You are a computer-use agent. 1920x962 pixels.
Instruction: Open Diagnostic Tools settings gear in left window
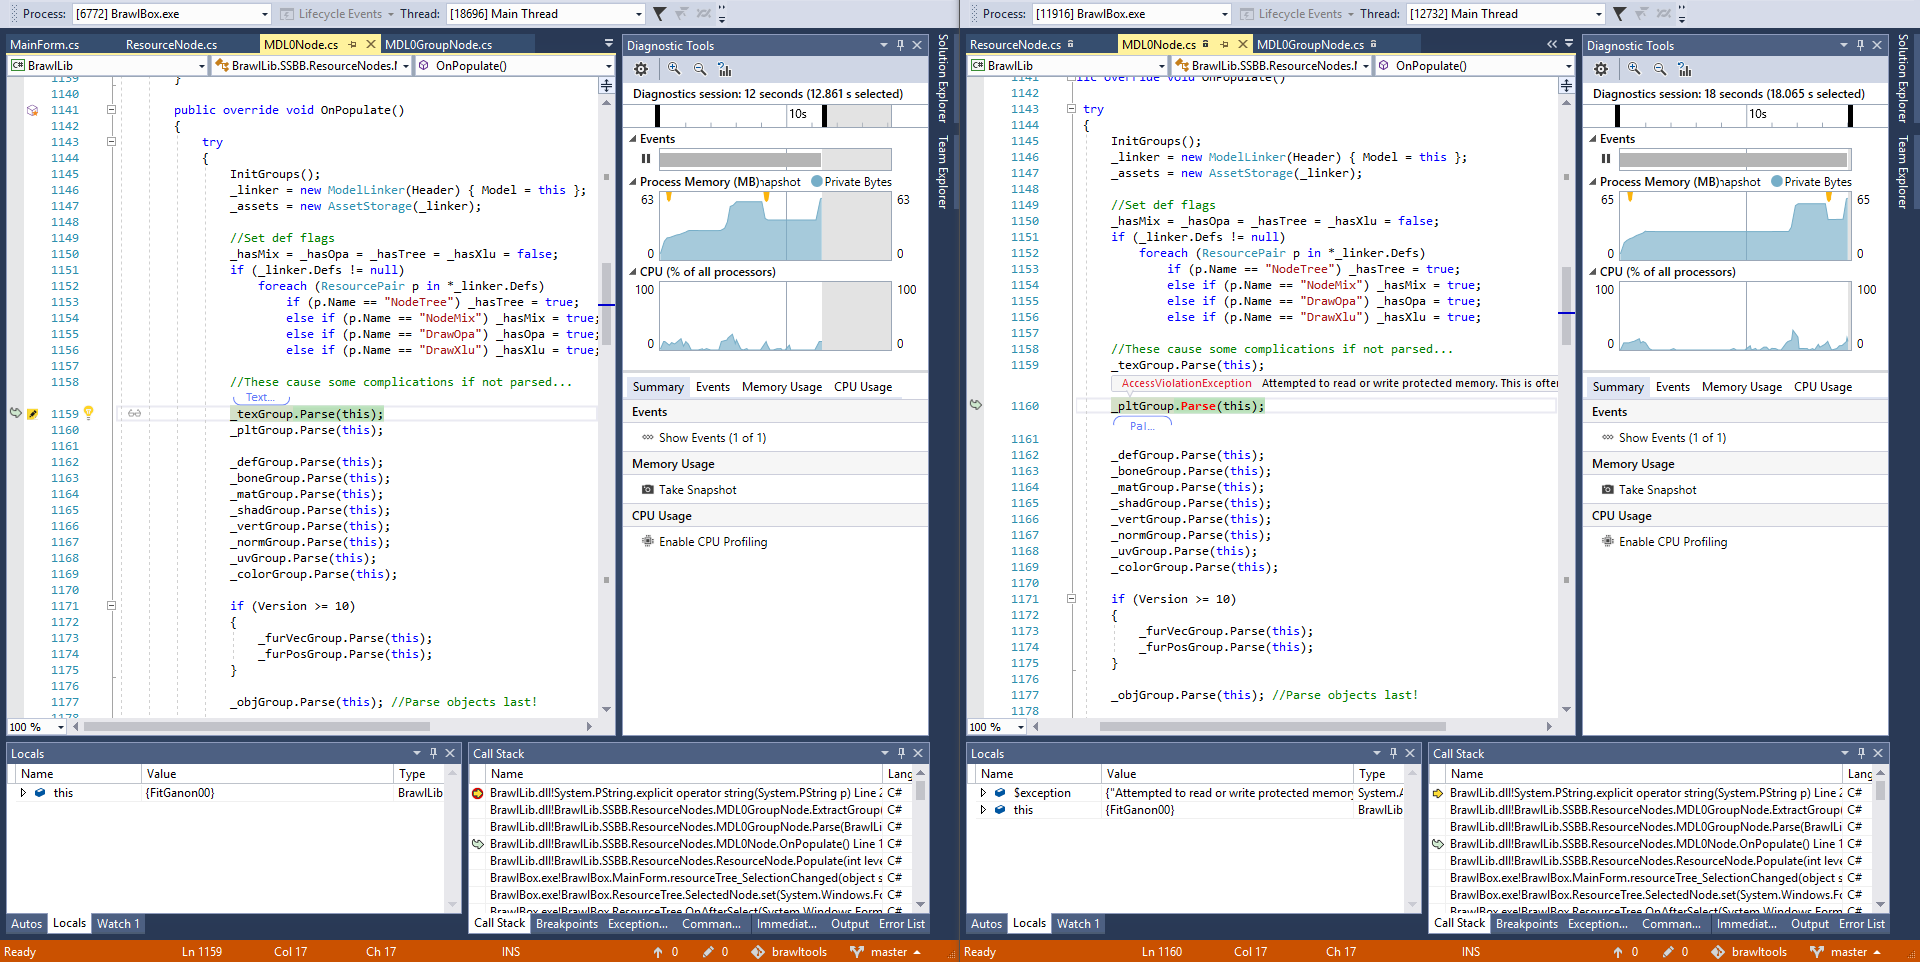pyautogui.click(x=641, y=69)
